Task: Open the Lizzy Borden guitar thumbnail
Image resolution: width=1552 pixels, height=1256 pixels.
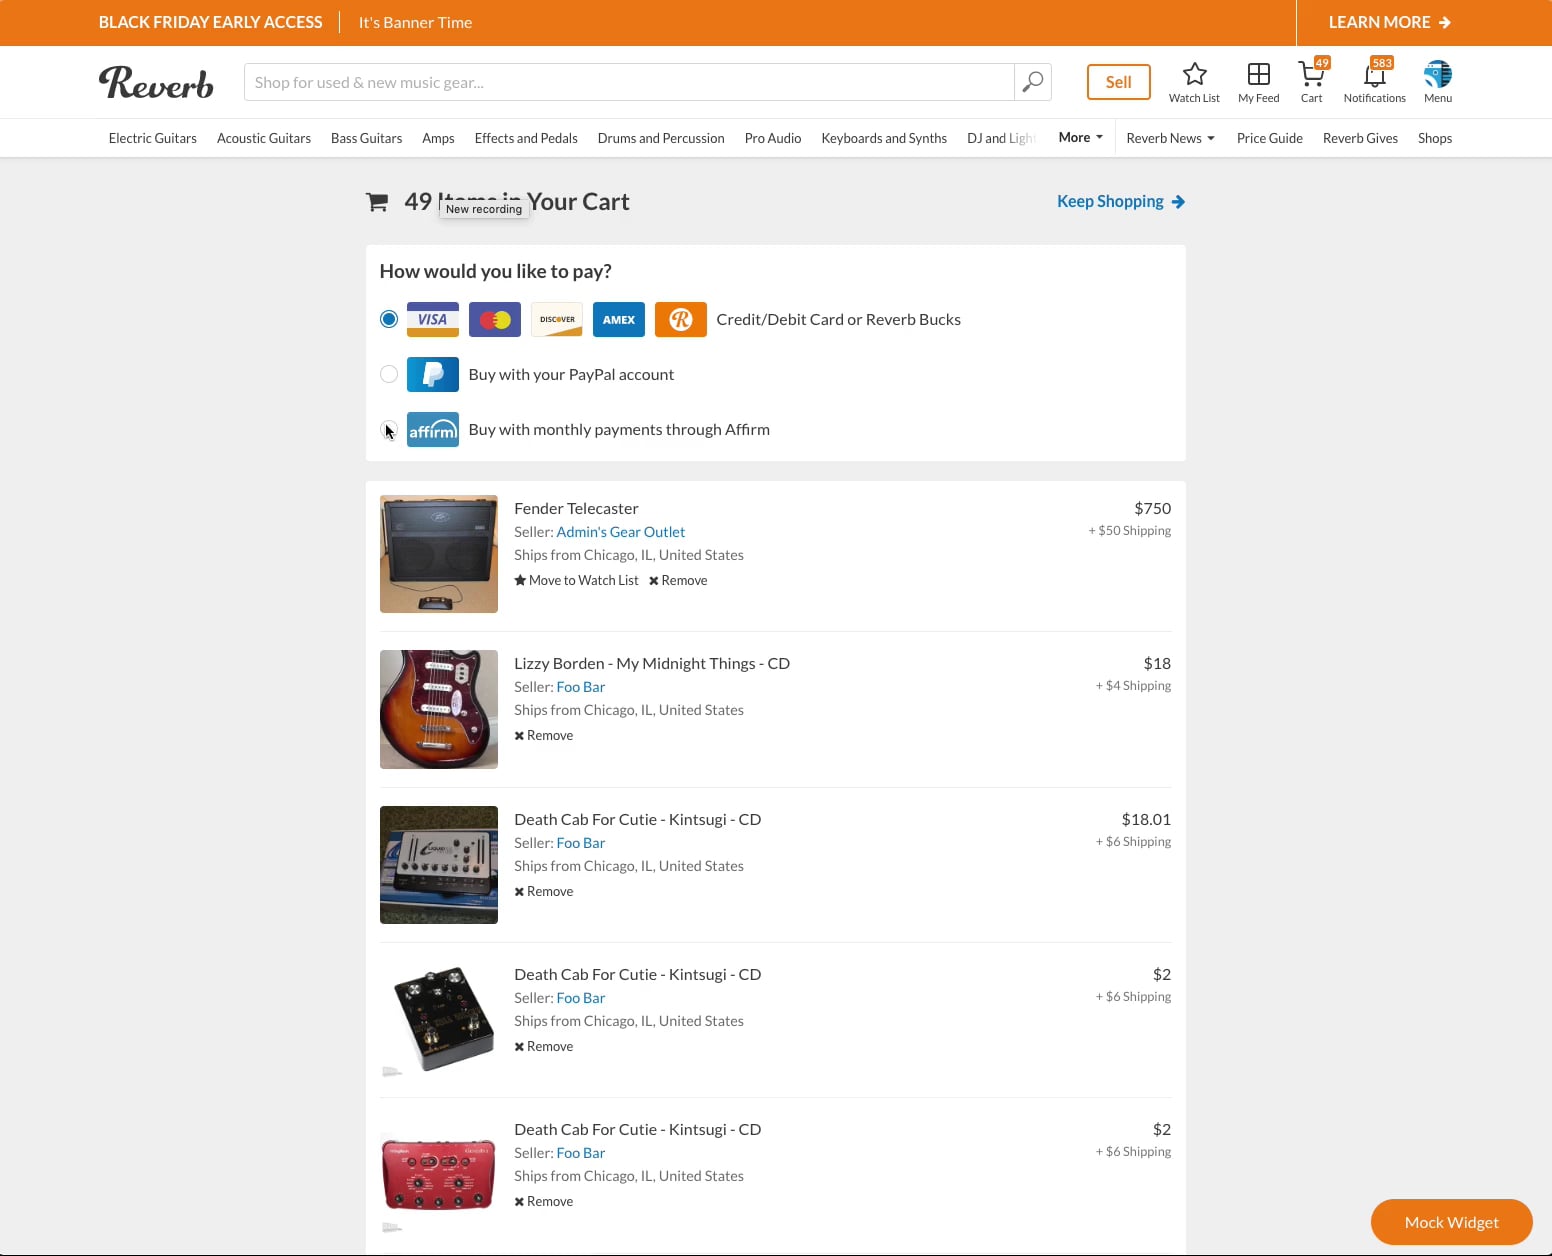Action: (x=439, y=709)
